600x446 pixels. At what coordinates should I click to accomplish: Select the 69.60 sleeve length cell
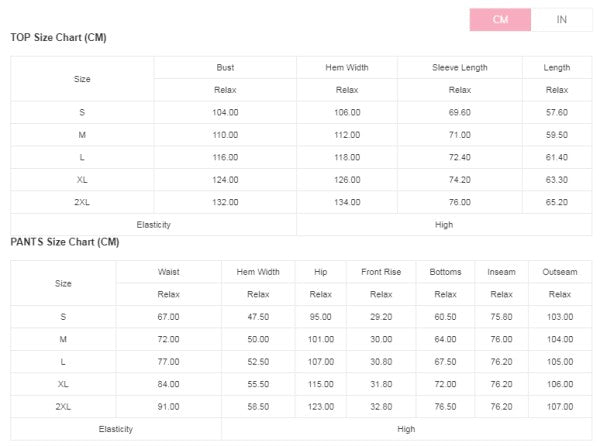(x=459, y=112)
